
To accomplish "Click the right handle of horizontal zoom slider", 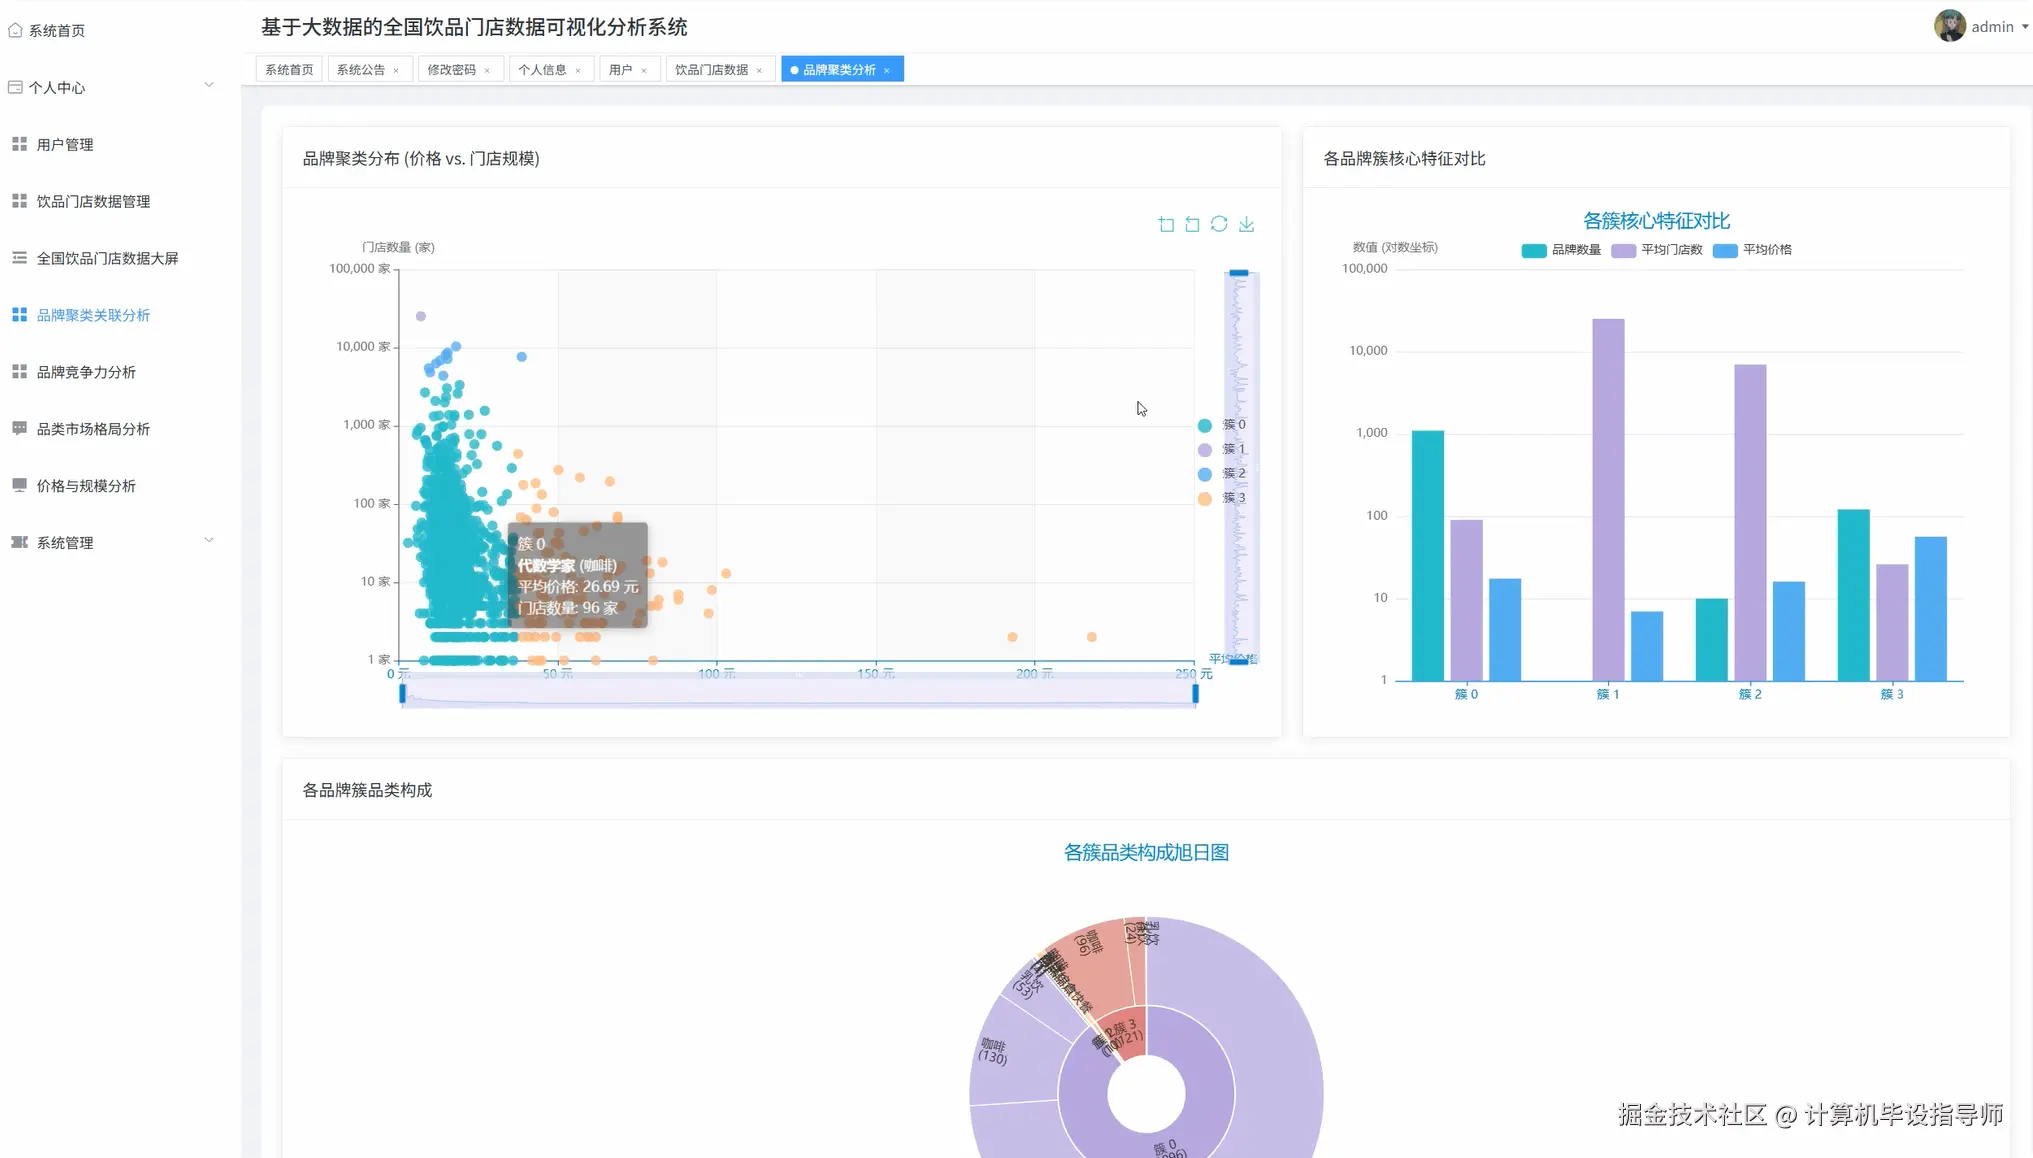I will tap(1195, 693).
